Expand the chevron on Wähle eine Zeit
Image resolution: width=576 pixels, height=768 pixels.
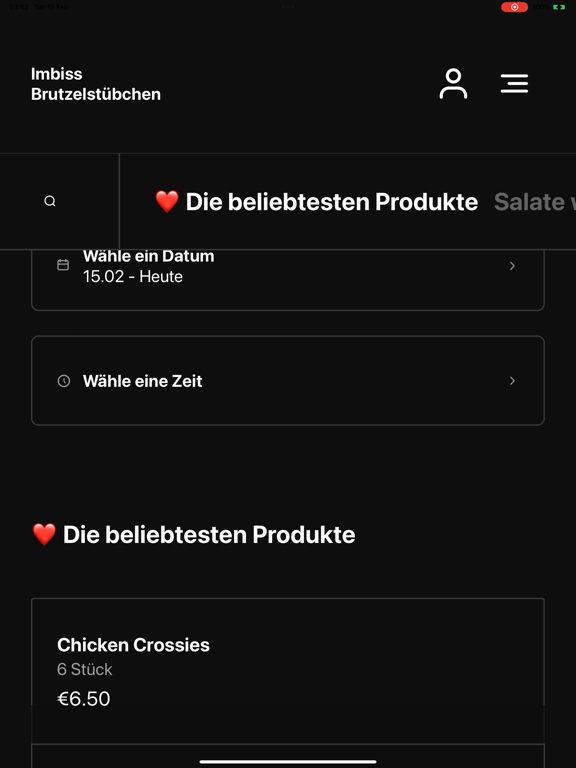pos(512,381)
